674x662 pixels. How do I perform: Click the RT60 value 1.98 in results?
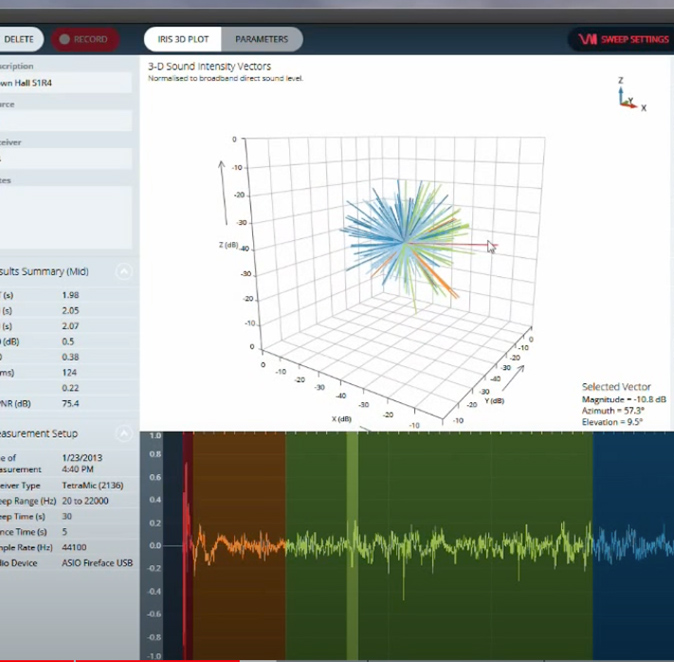(x=70, y=295)
